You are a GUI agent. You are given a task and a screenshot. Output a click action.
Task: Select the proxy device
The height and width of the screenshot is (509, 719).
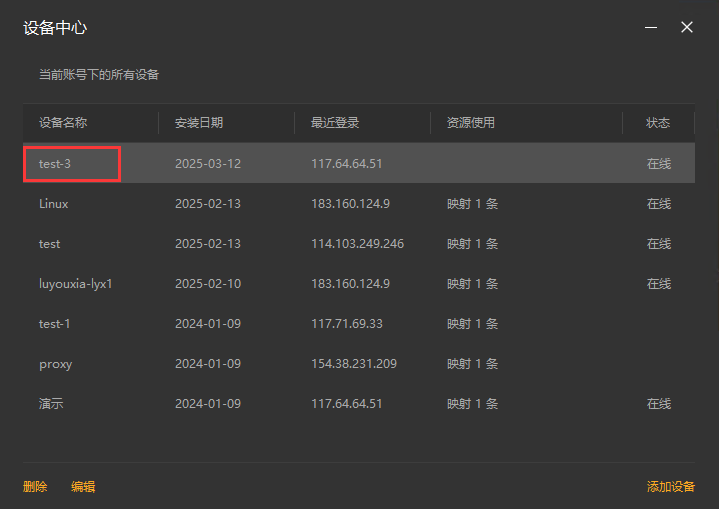[x=55, y=365]
